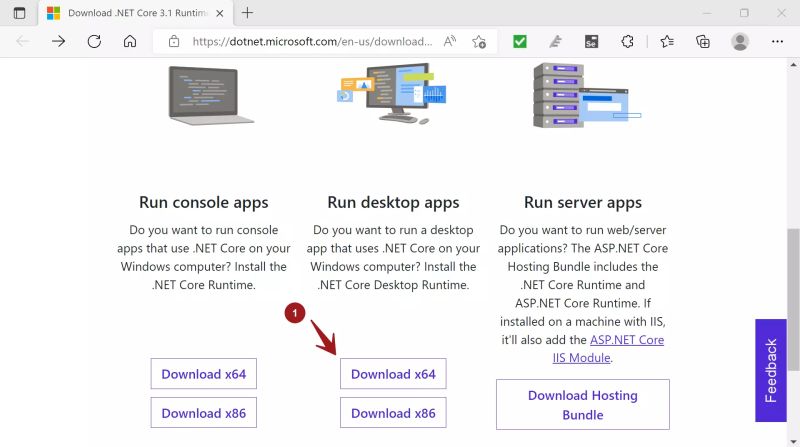This screenshot has width=800, height=447.
Task: Open Collections icon
Action: 703,41
